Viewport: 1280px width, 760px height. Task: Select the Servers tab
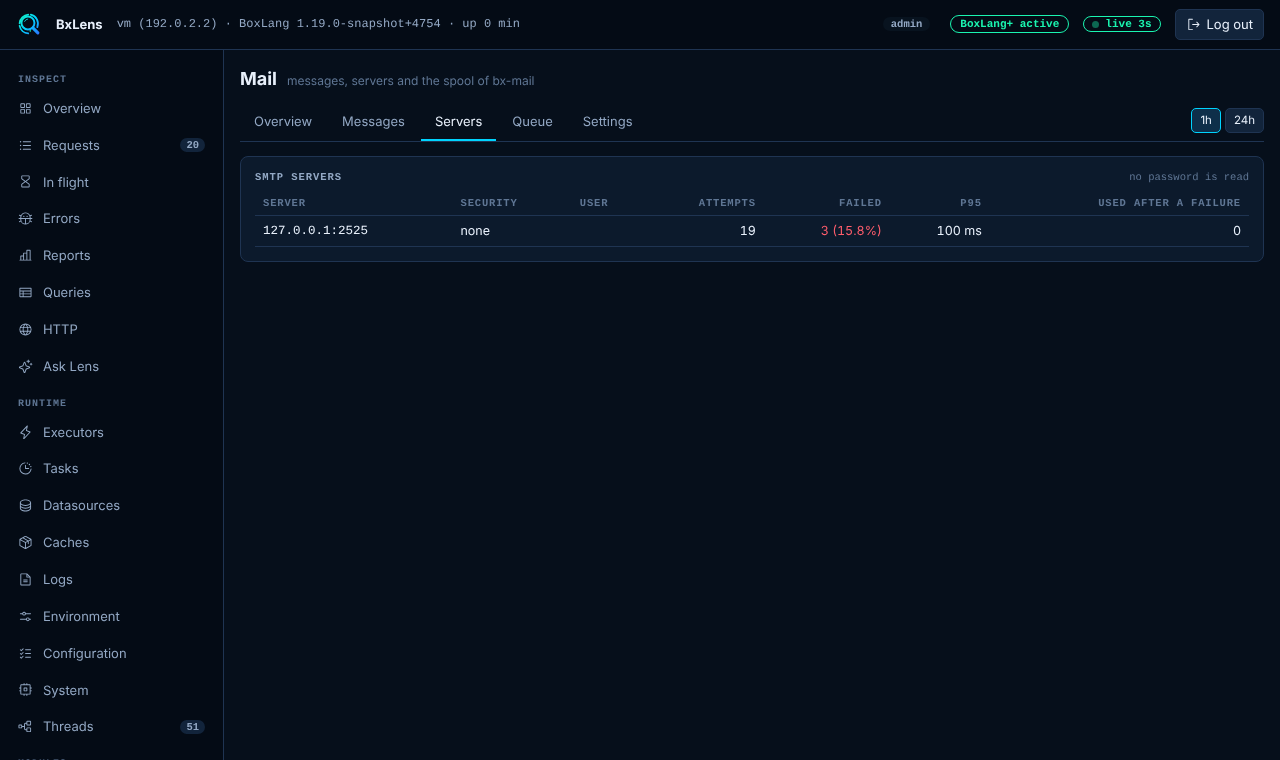click(458, 121)
